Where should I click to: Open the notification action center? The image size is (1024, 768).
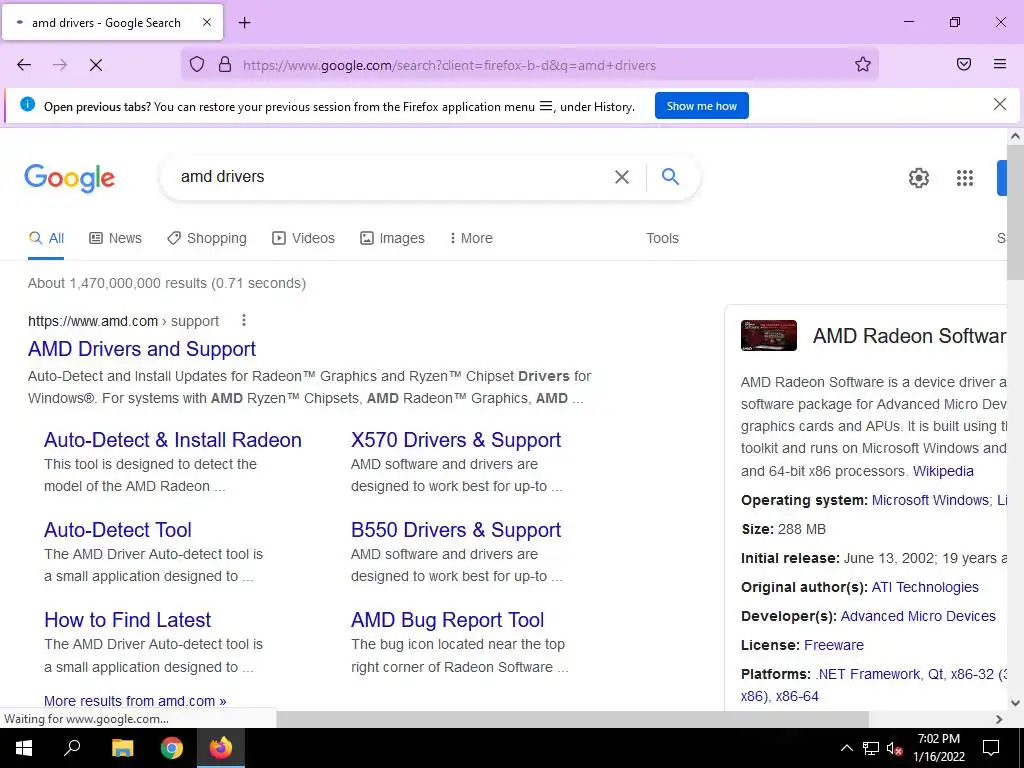pos(991,748)
